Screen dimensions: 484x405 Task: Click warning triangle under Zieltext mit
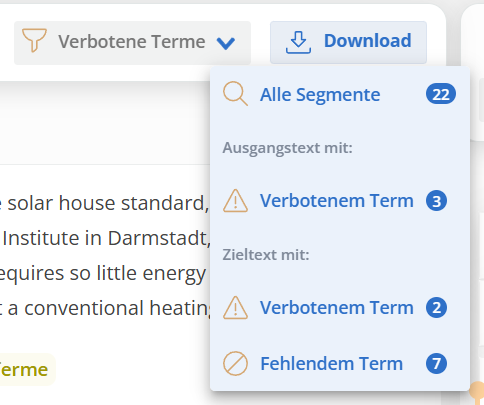(235, 308)
